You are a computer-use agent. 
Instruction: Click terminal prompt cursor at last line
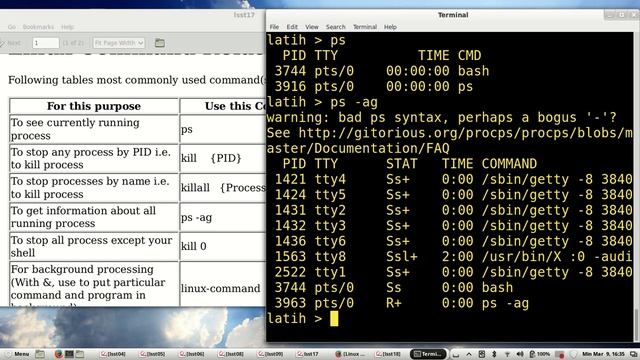click(334, 318)
